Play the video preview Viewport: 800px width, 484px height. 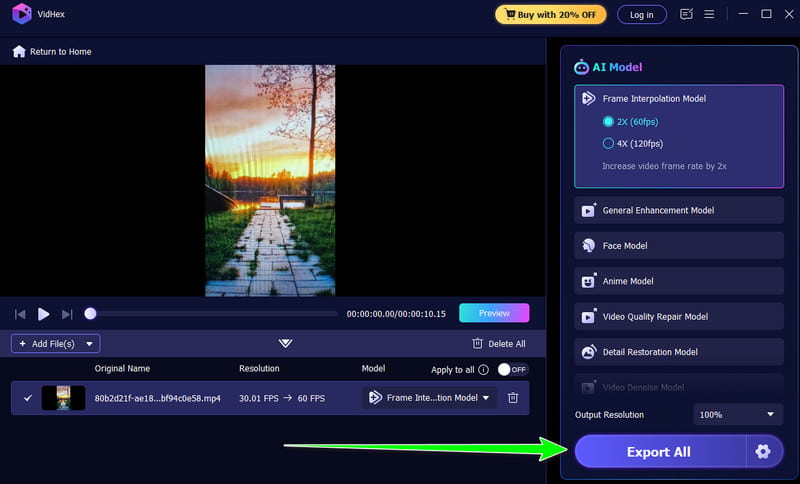tap(43, 314)
